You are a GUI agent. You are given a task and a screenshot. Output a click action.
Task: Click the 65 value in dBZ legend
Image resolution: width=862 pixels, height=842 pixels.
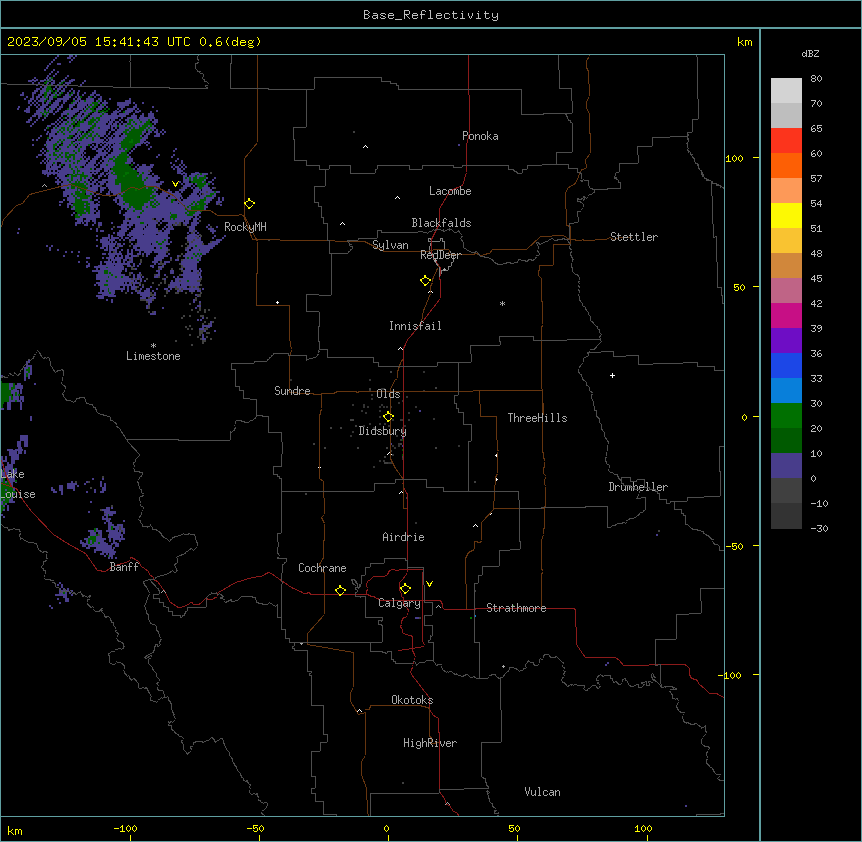click(x=816, y=128)
